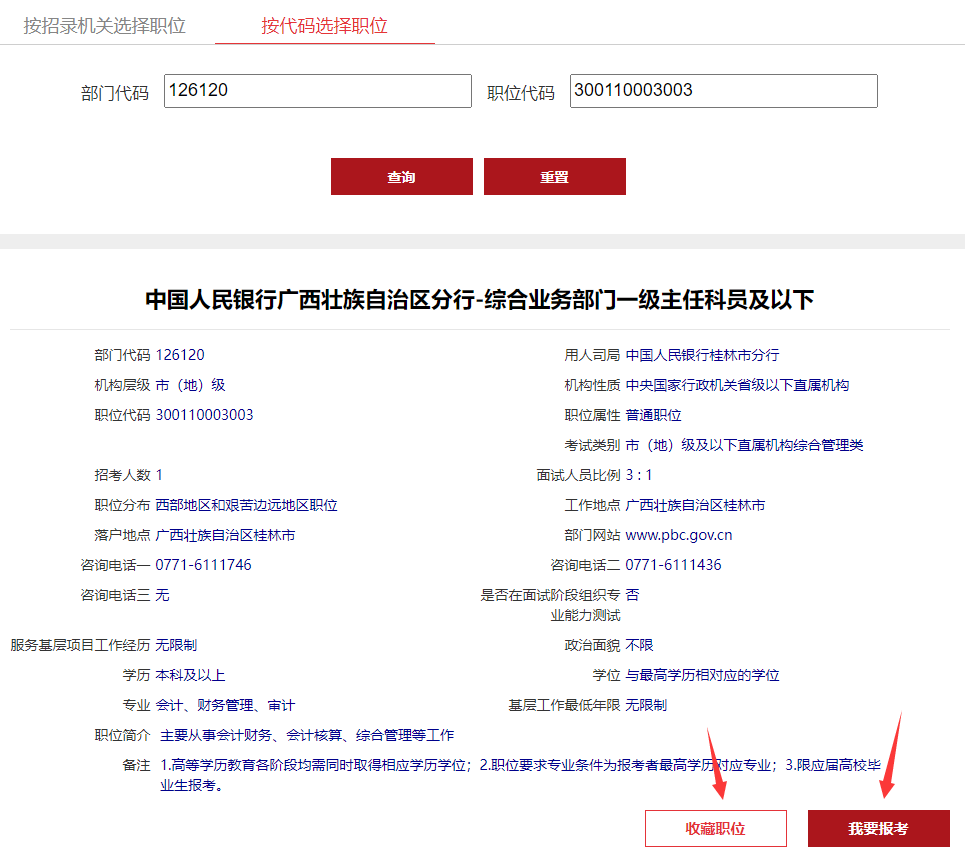The height and width of the screenshot is (857, 965).
Task: Click 职位属性 value 普通职位
Action: coord(654,415)
